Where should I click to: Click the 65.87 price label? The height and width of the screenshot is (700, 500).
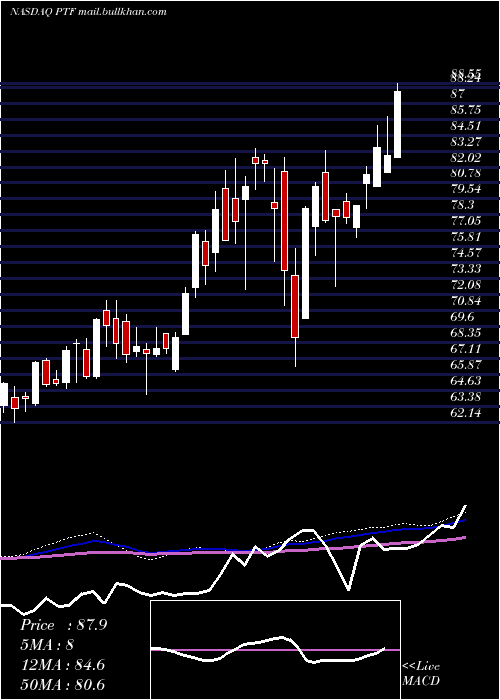(466, 365)
